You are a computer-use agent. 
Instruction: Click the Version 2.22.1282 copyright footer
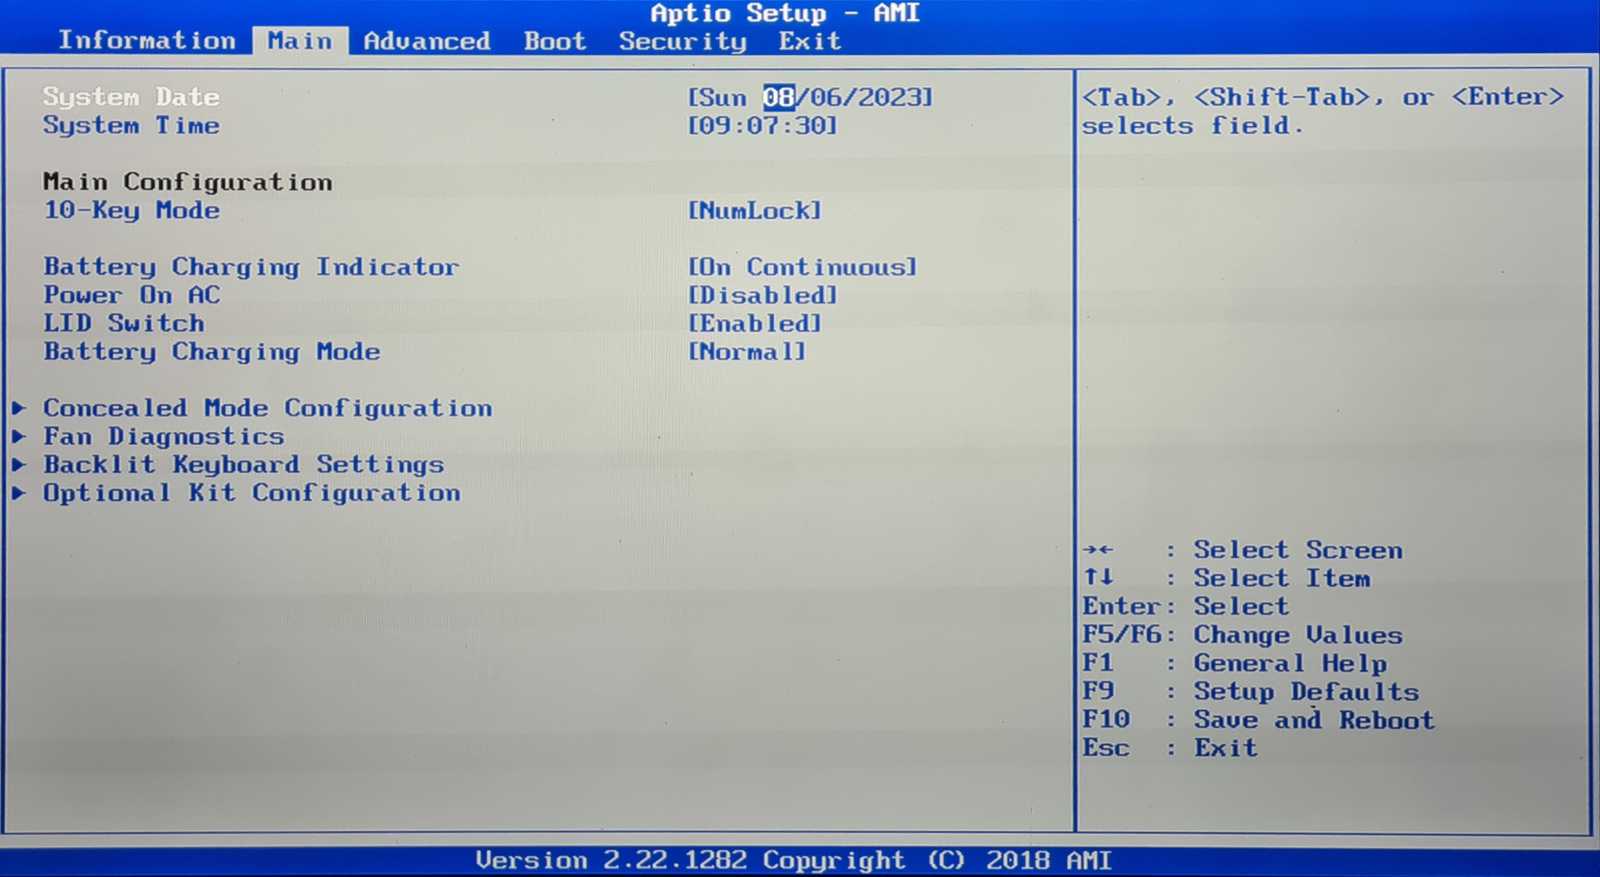[x=793, y=861]
